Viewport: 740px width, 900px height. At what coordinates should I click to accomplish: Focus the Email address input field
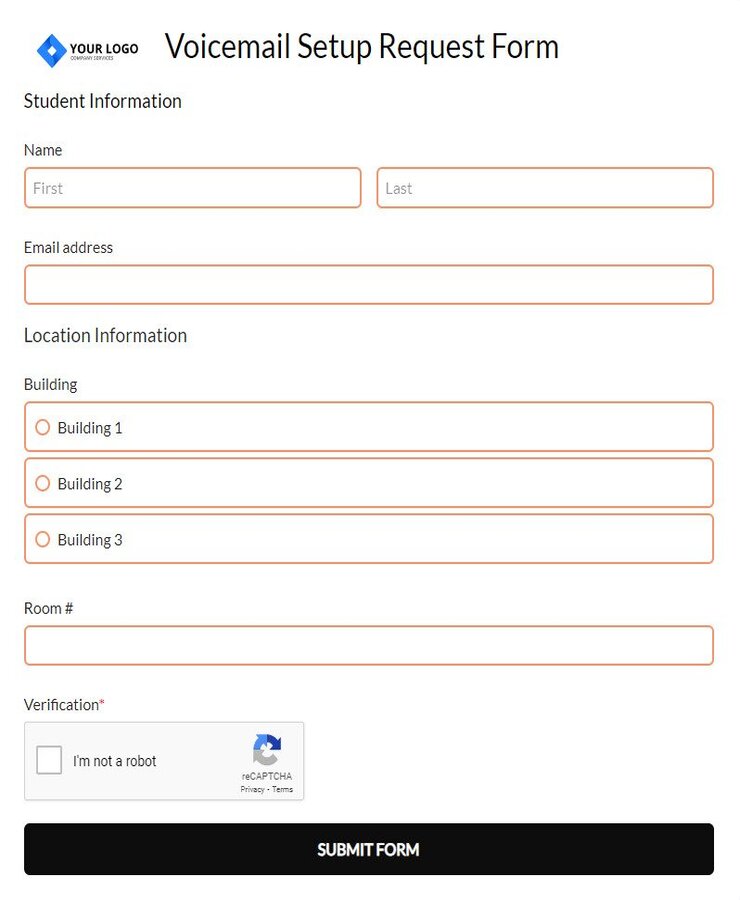click(x=369, y=284)
